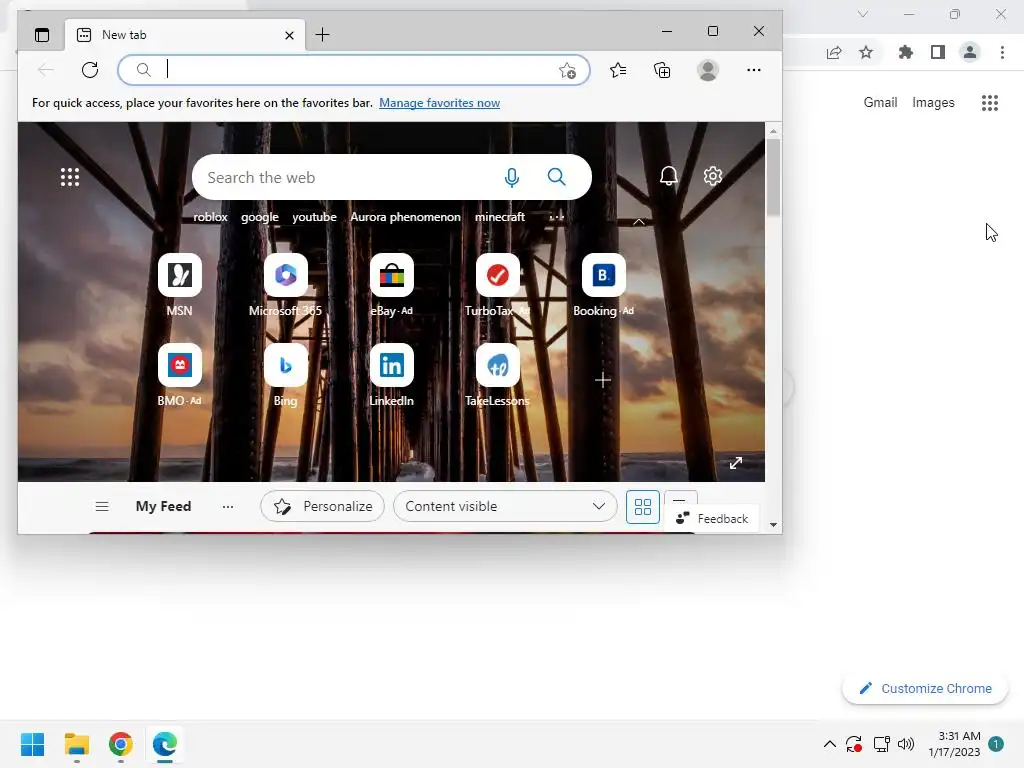The width and height of the screenshot is (1024, 768).
Task: Open the Bing quick link
Action: click(x=285, y=376)
